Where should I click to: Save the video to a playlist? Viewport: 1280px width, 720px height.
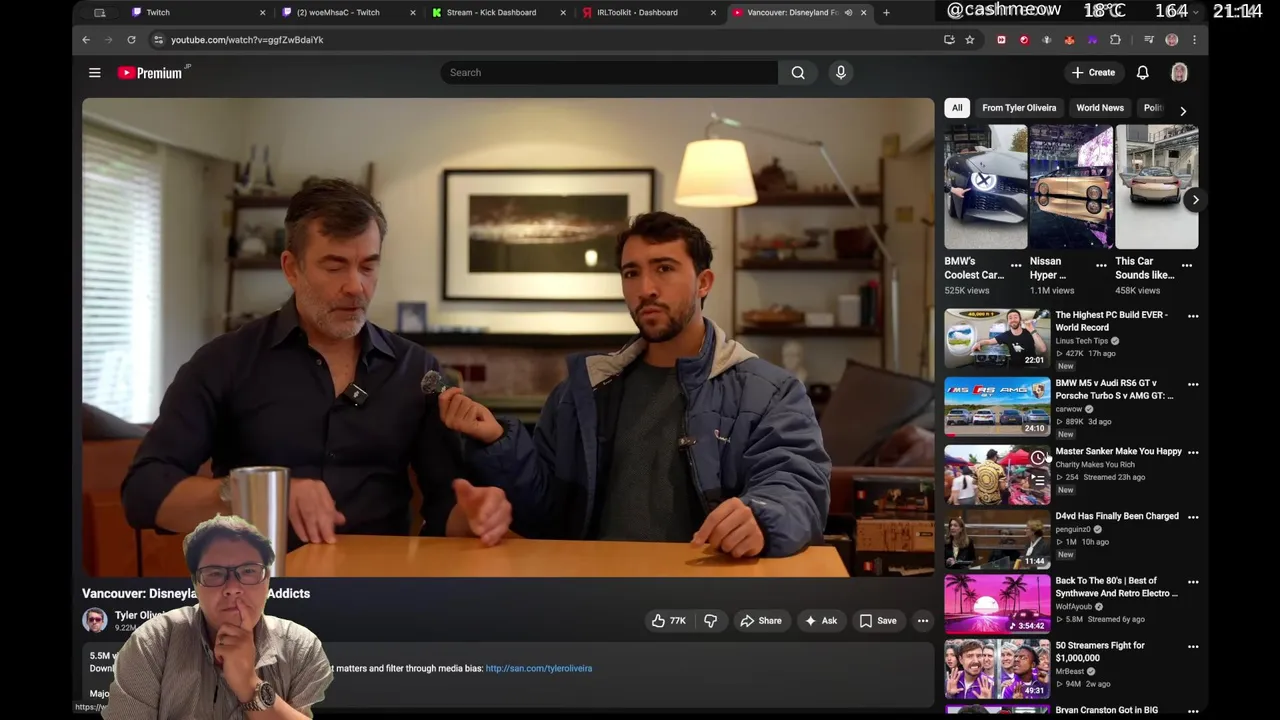click(877, 621)
